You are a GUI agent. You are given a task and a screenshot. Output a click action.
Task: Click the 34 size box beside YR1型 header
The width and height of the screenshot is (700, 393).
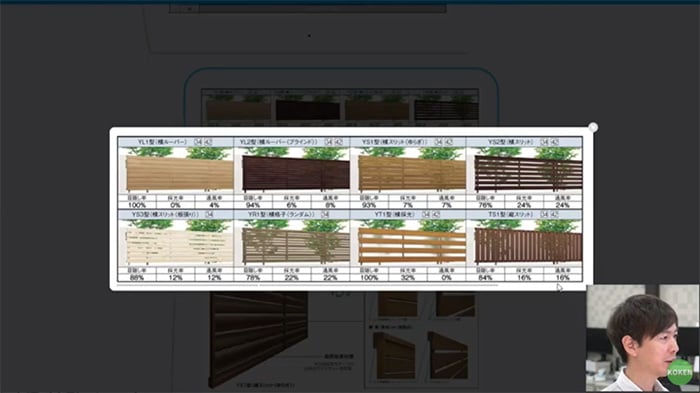(325, 214)
